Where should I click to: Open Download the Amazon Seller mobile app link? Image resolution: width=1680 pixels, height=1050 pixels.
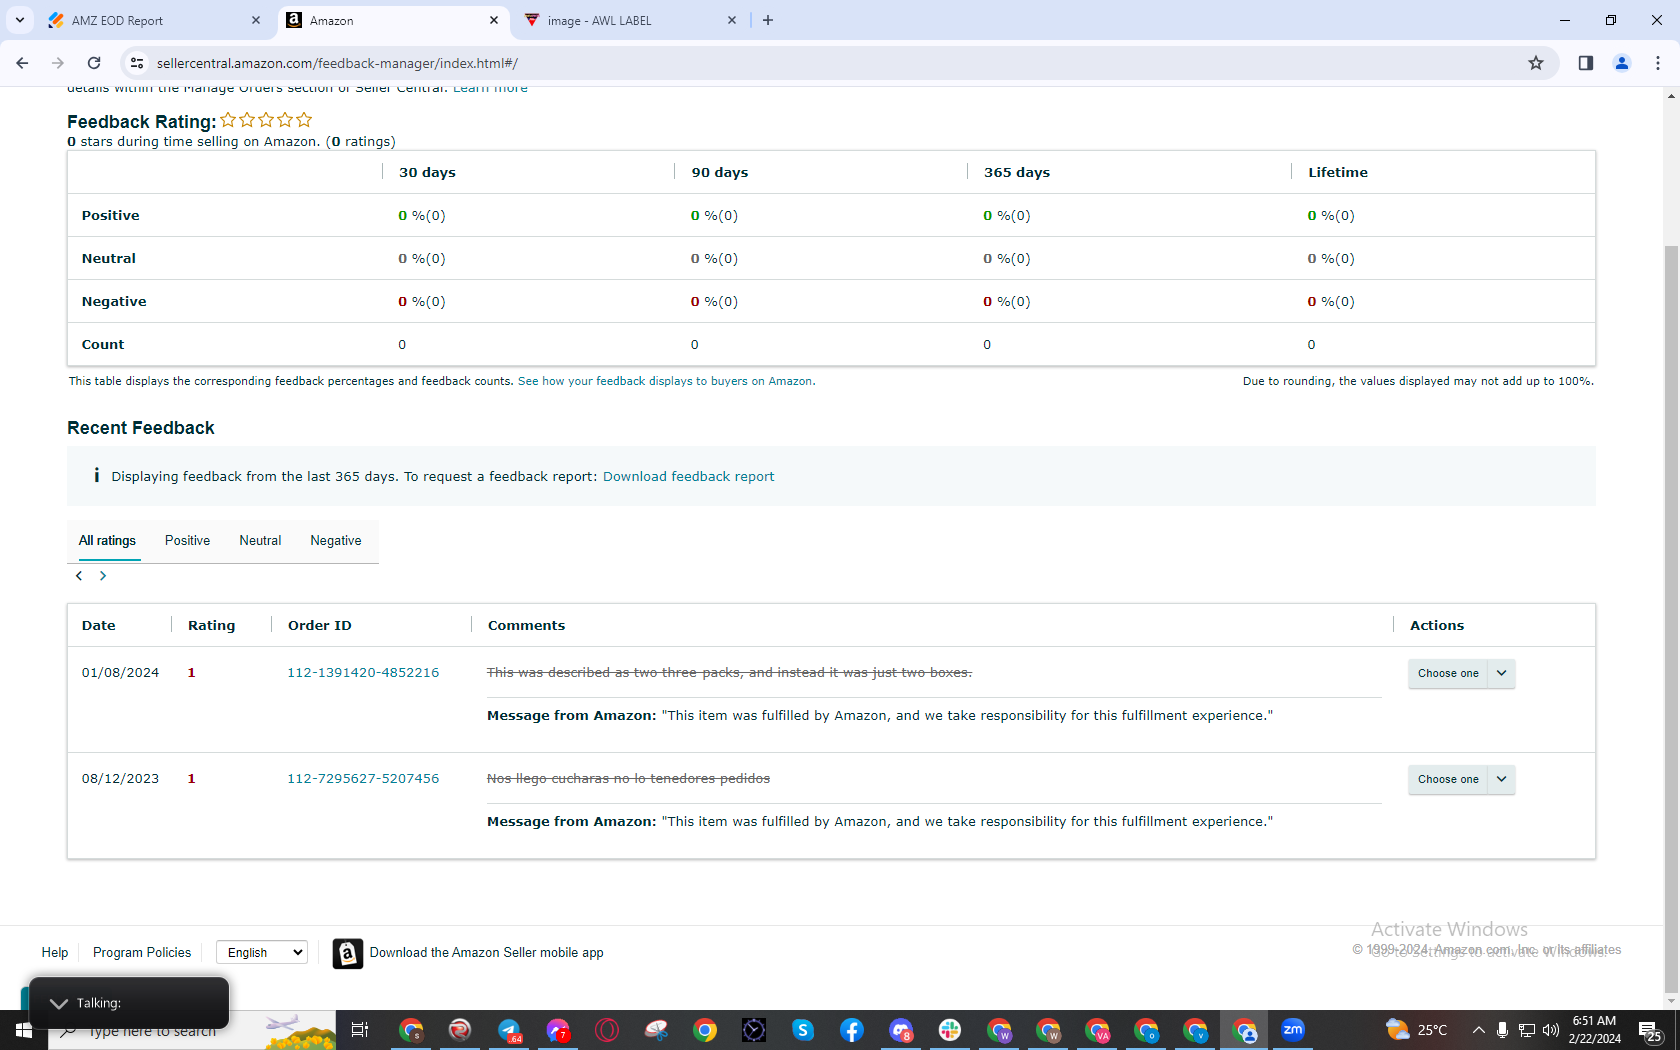point(486,953)
